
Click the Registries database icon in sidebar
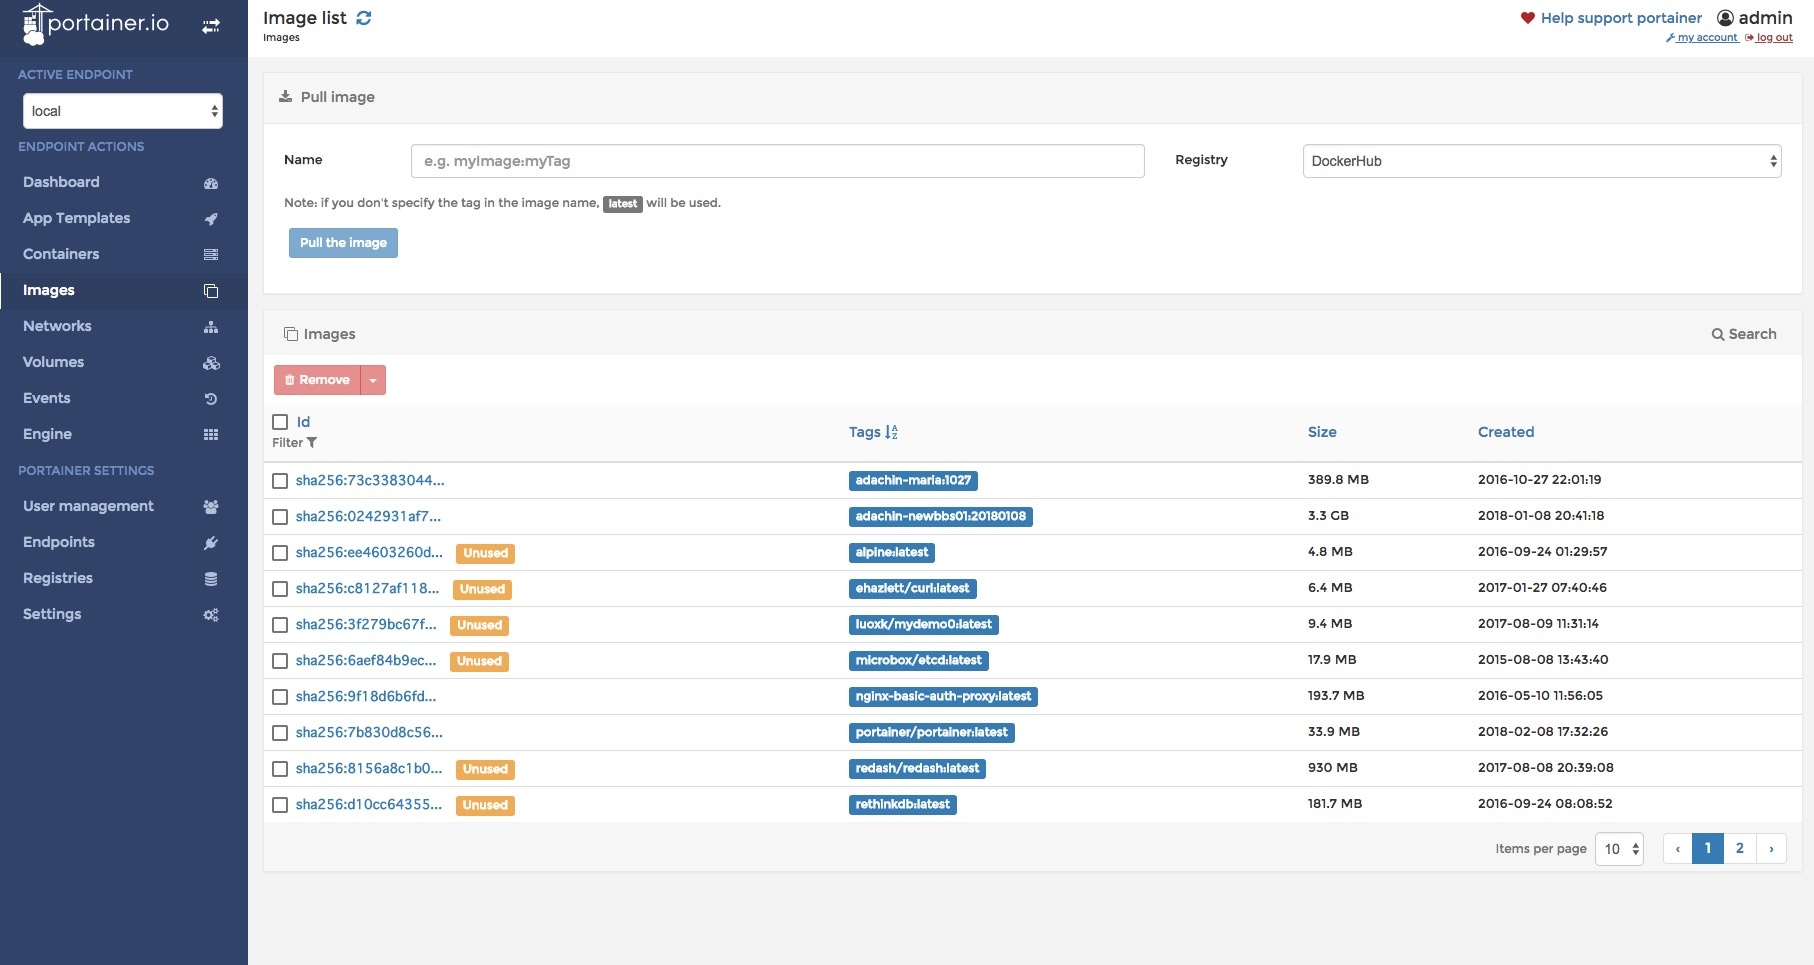coord(211,579)
